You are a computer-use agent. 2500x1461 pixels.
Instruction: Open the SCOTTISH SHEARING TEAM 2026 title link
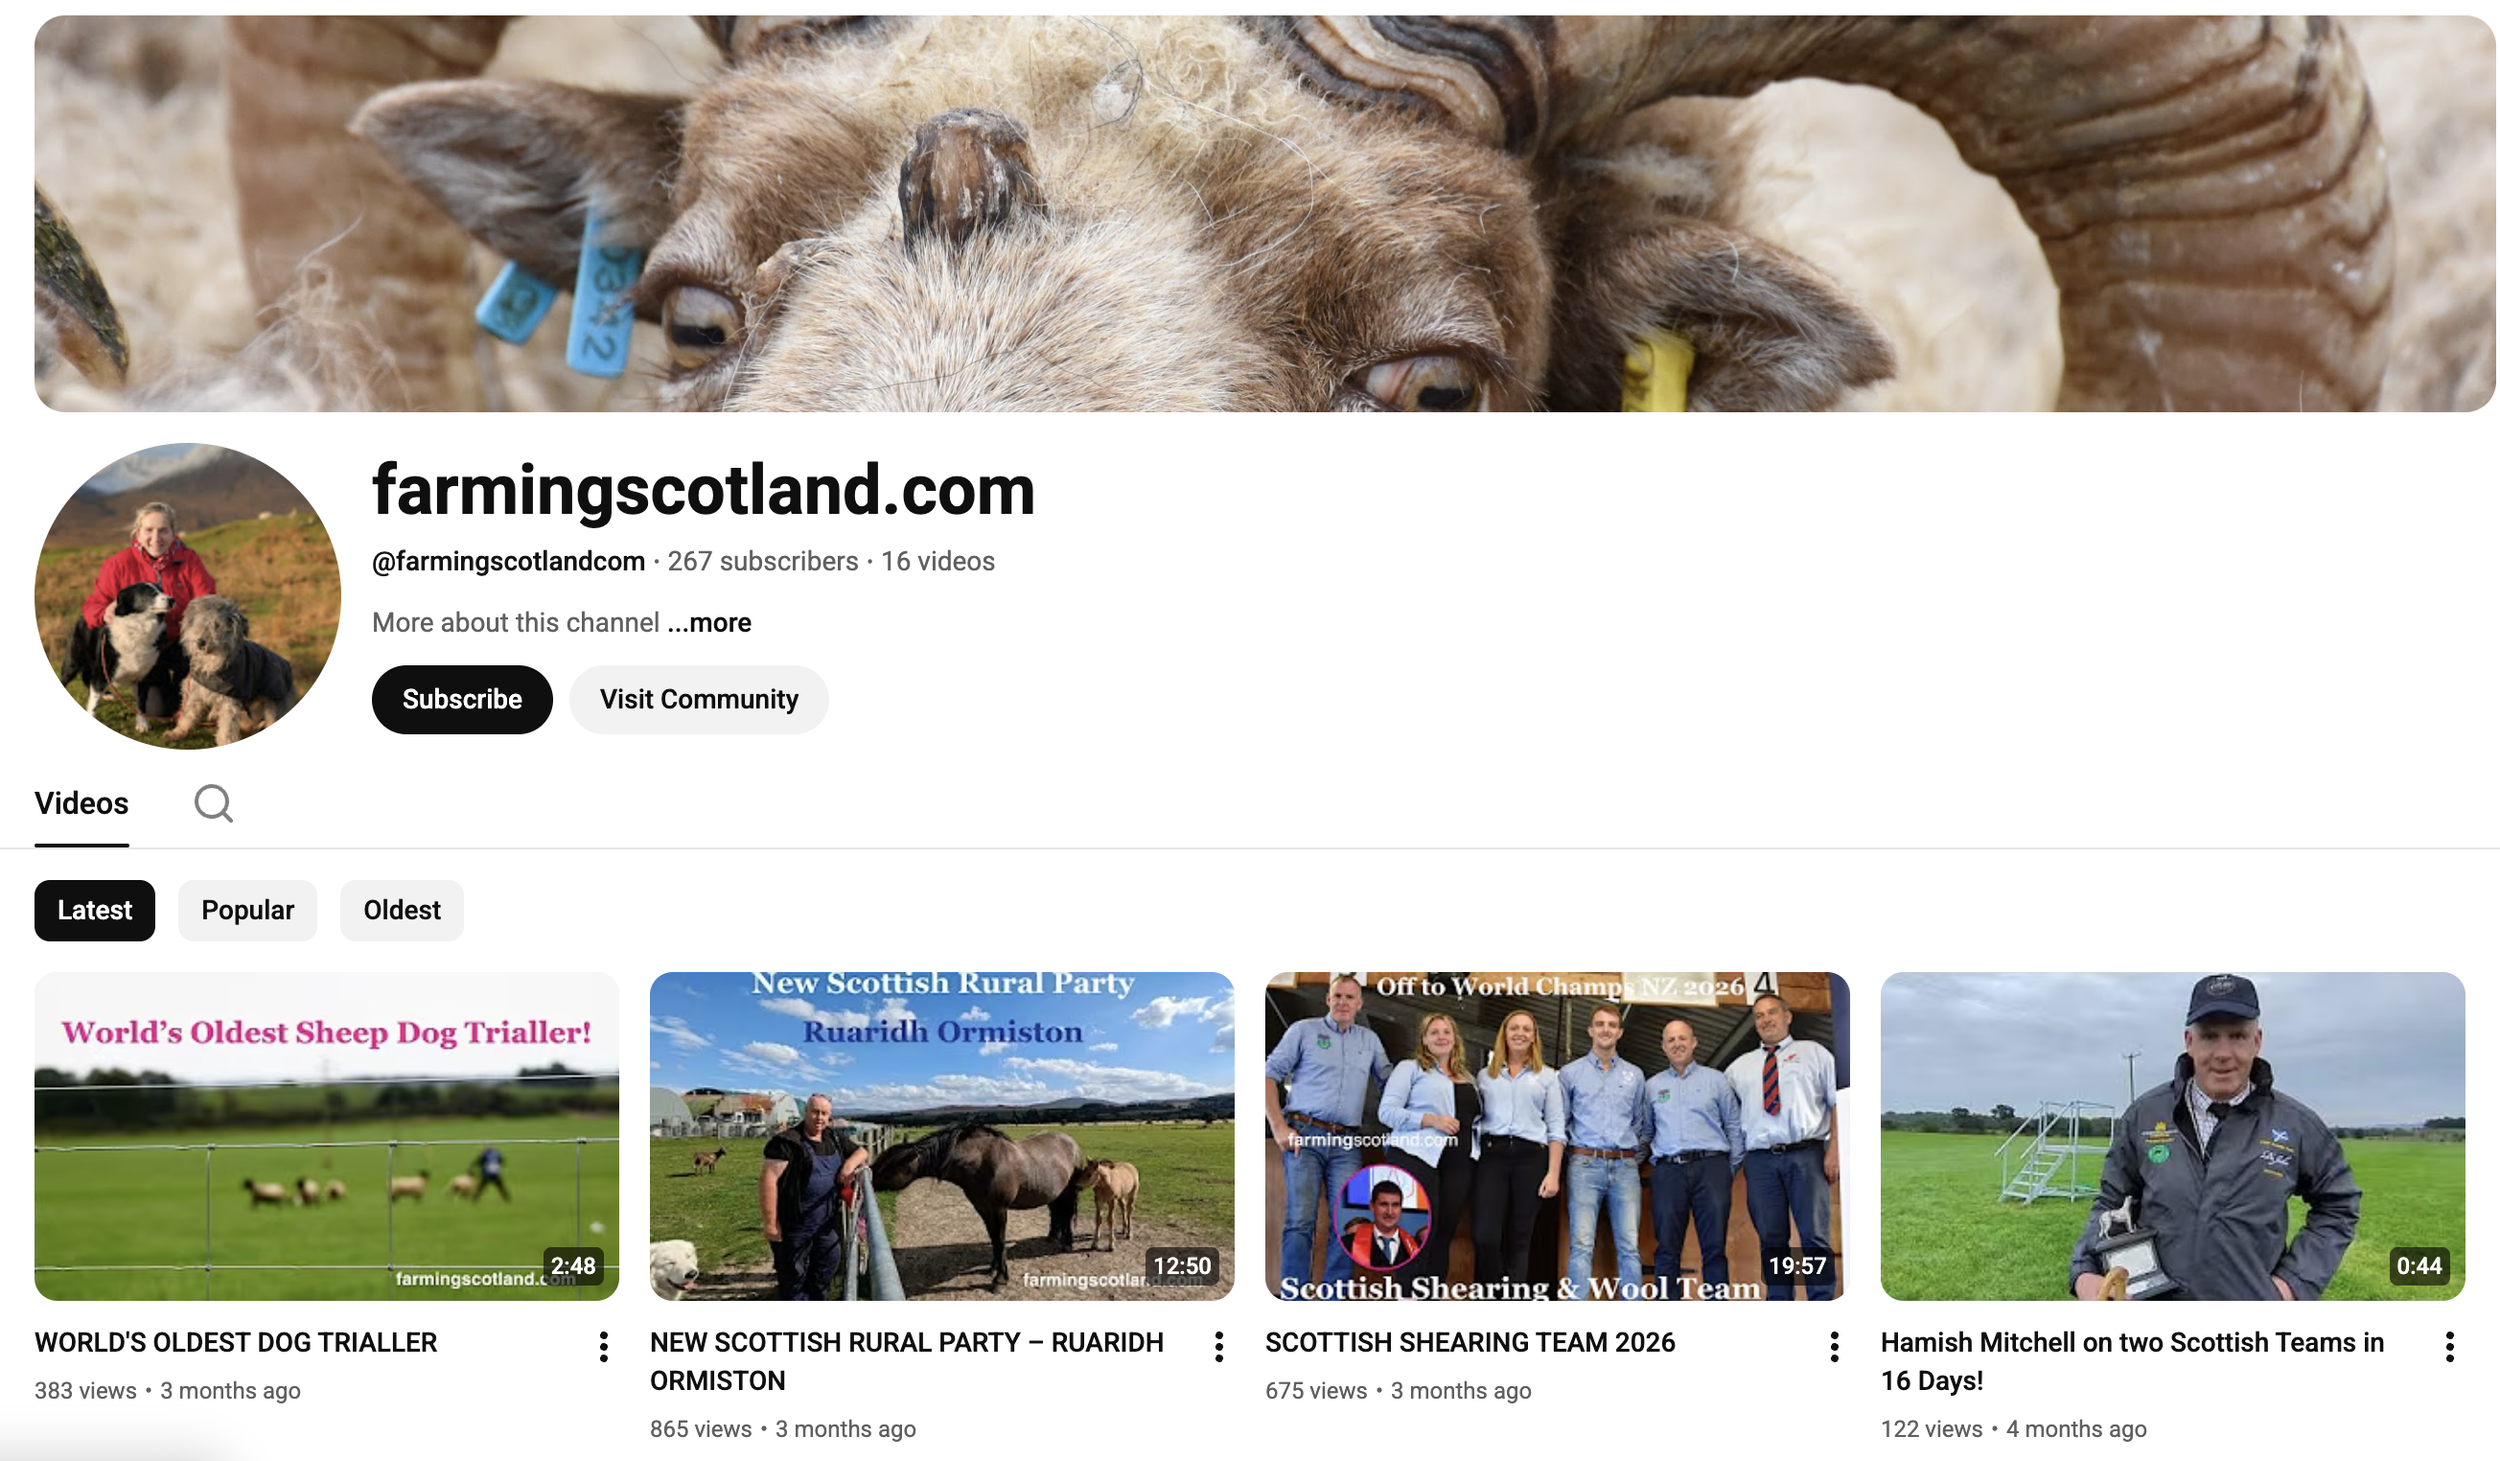coord(1470,1342)
